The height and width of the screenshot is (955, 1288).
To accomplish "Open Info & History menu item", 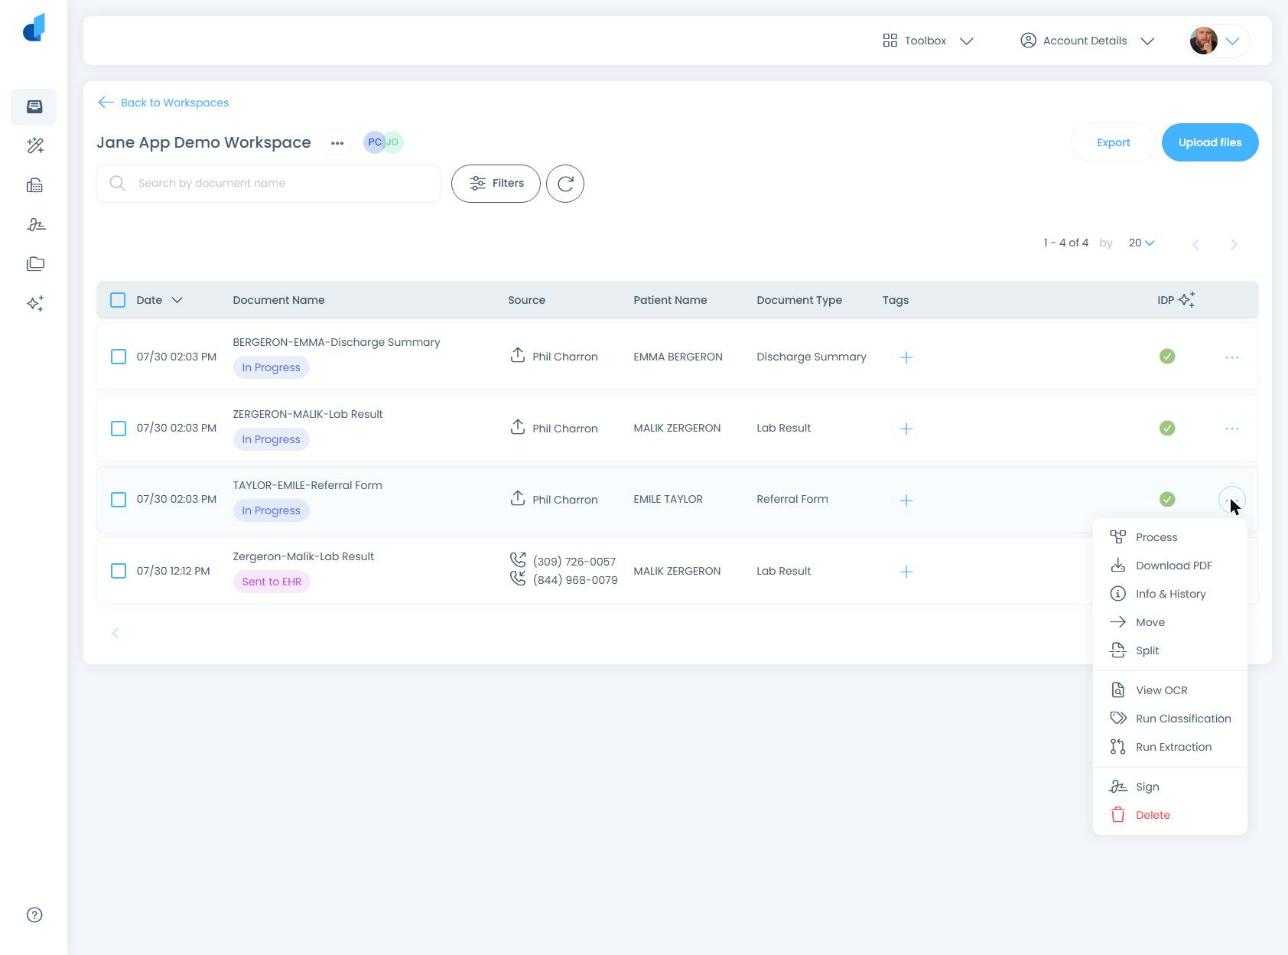I will pos(1170,594).
